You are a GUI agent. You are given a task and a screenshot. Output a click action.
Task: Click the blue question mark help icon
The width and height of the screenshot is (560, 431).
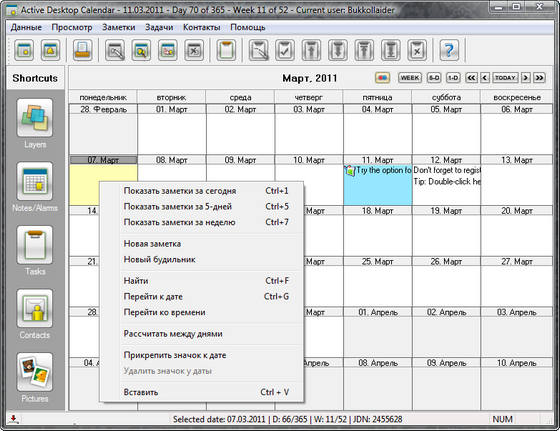(x=449, y=50)
